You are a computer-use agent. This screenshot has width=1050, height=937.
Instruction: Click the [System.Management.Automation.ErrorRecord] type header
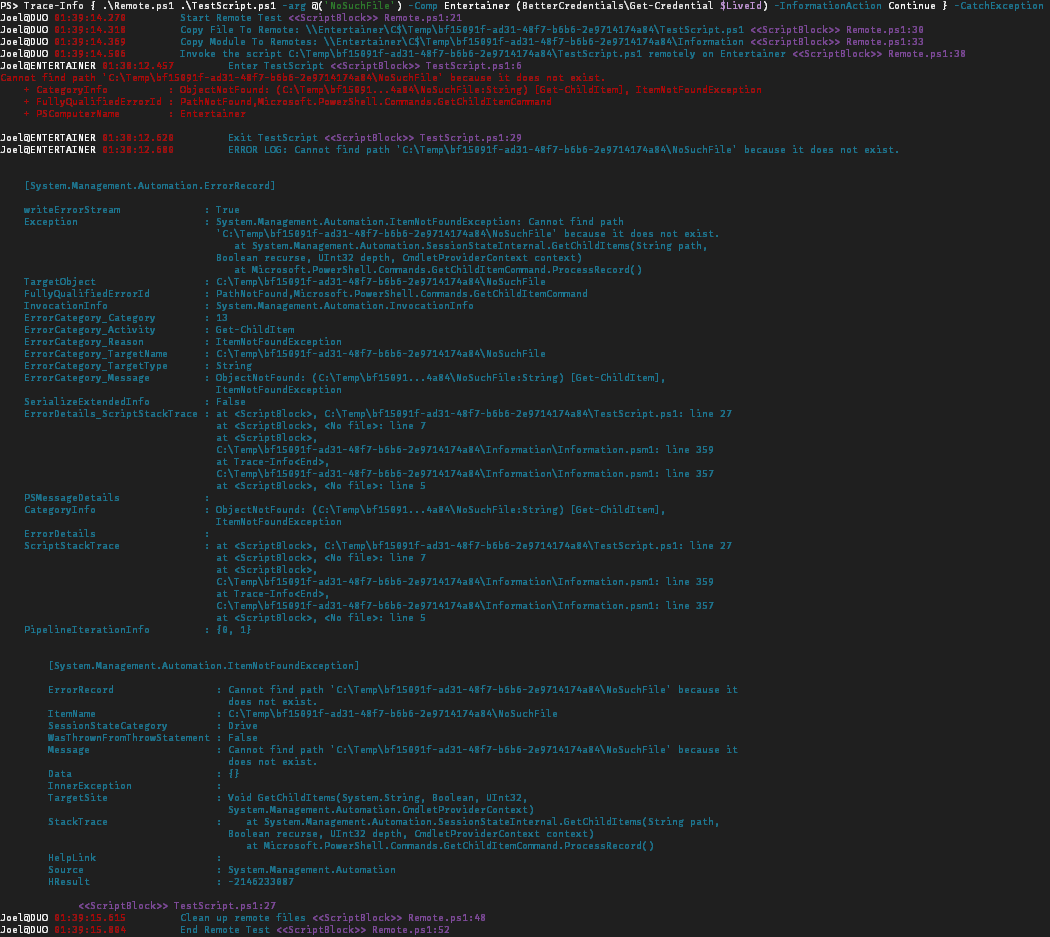(150, 186)
